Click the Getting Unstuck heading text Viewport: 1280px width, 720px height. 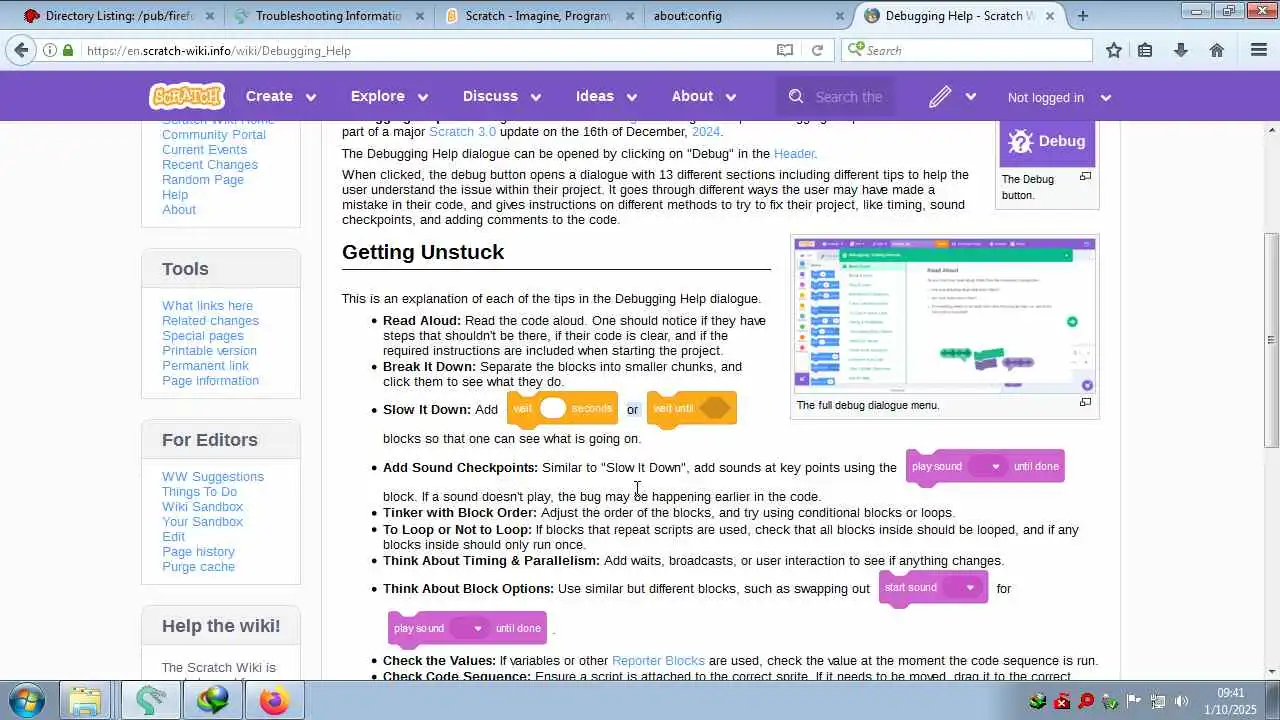tap(423, 252)
